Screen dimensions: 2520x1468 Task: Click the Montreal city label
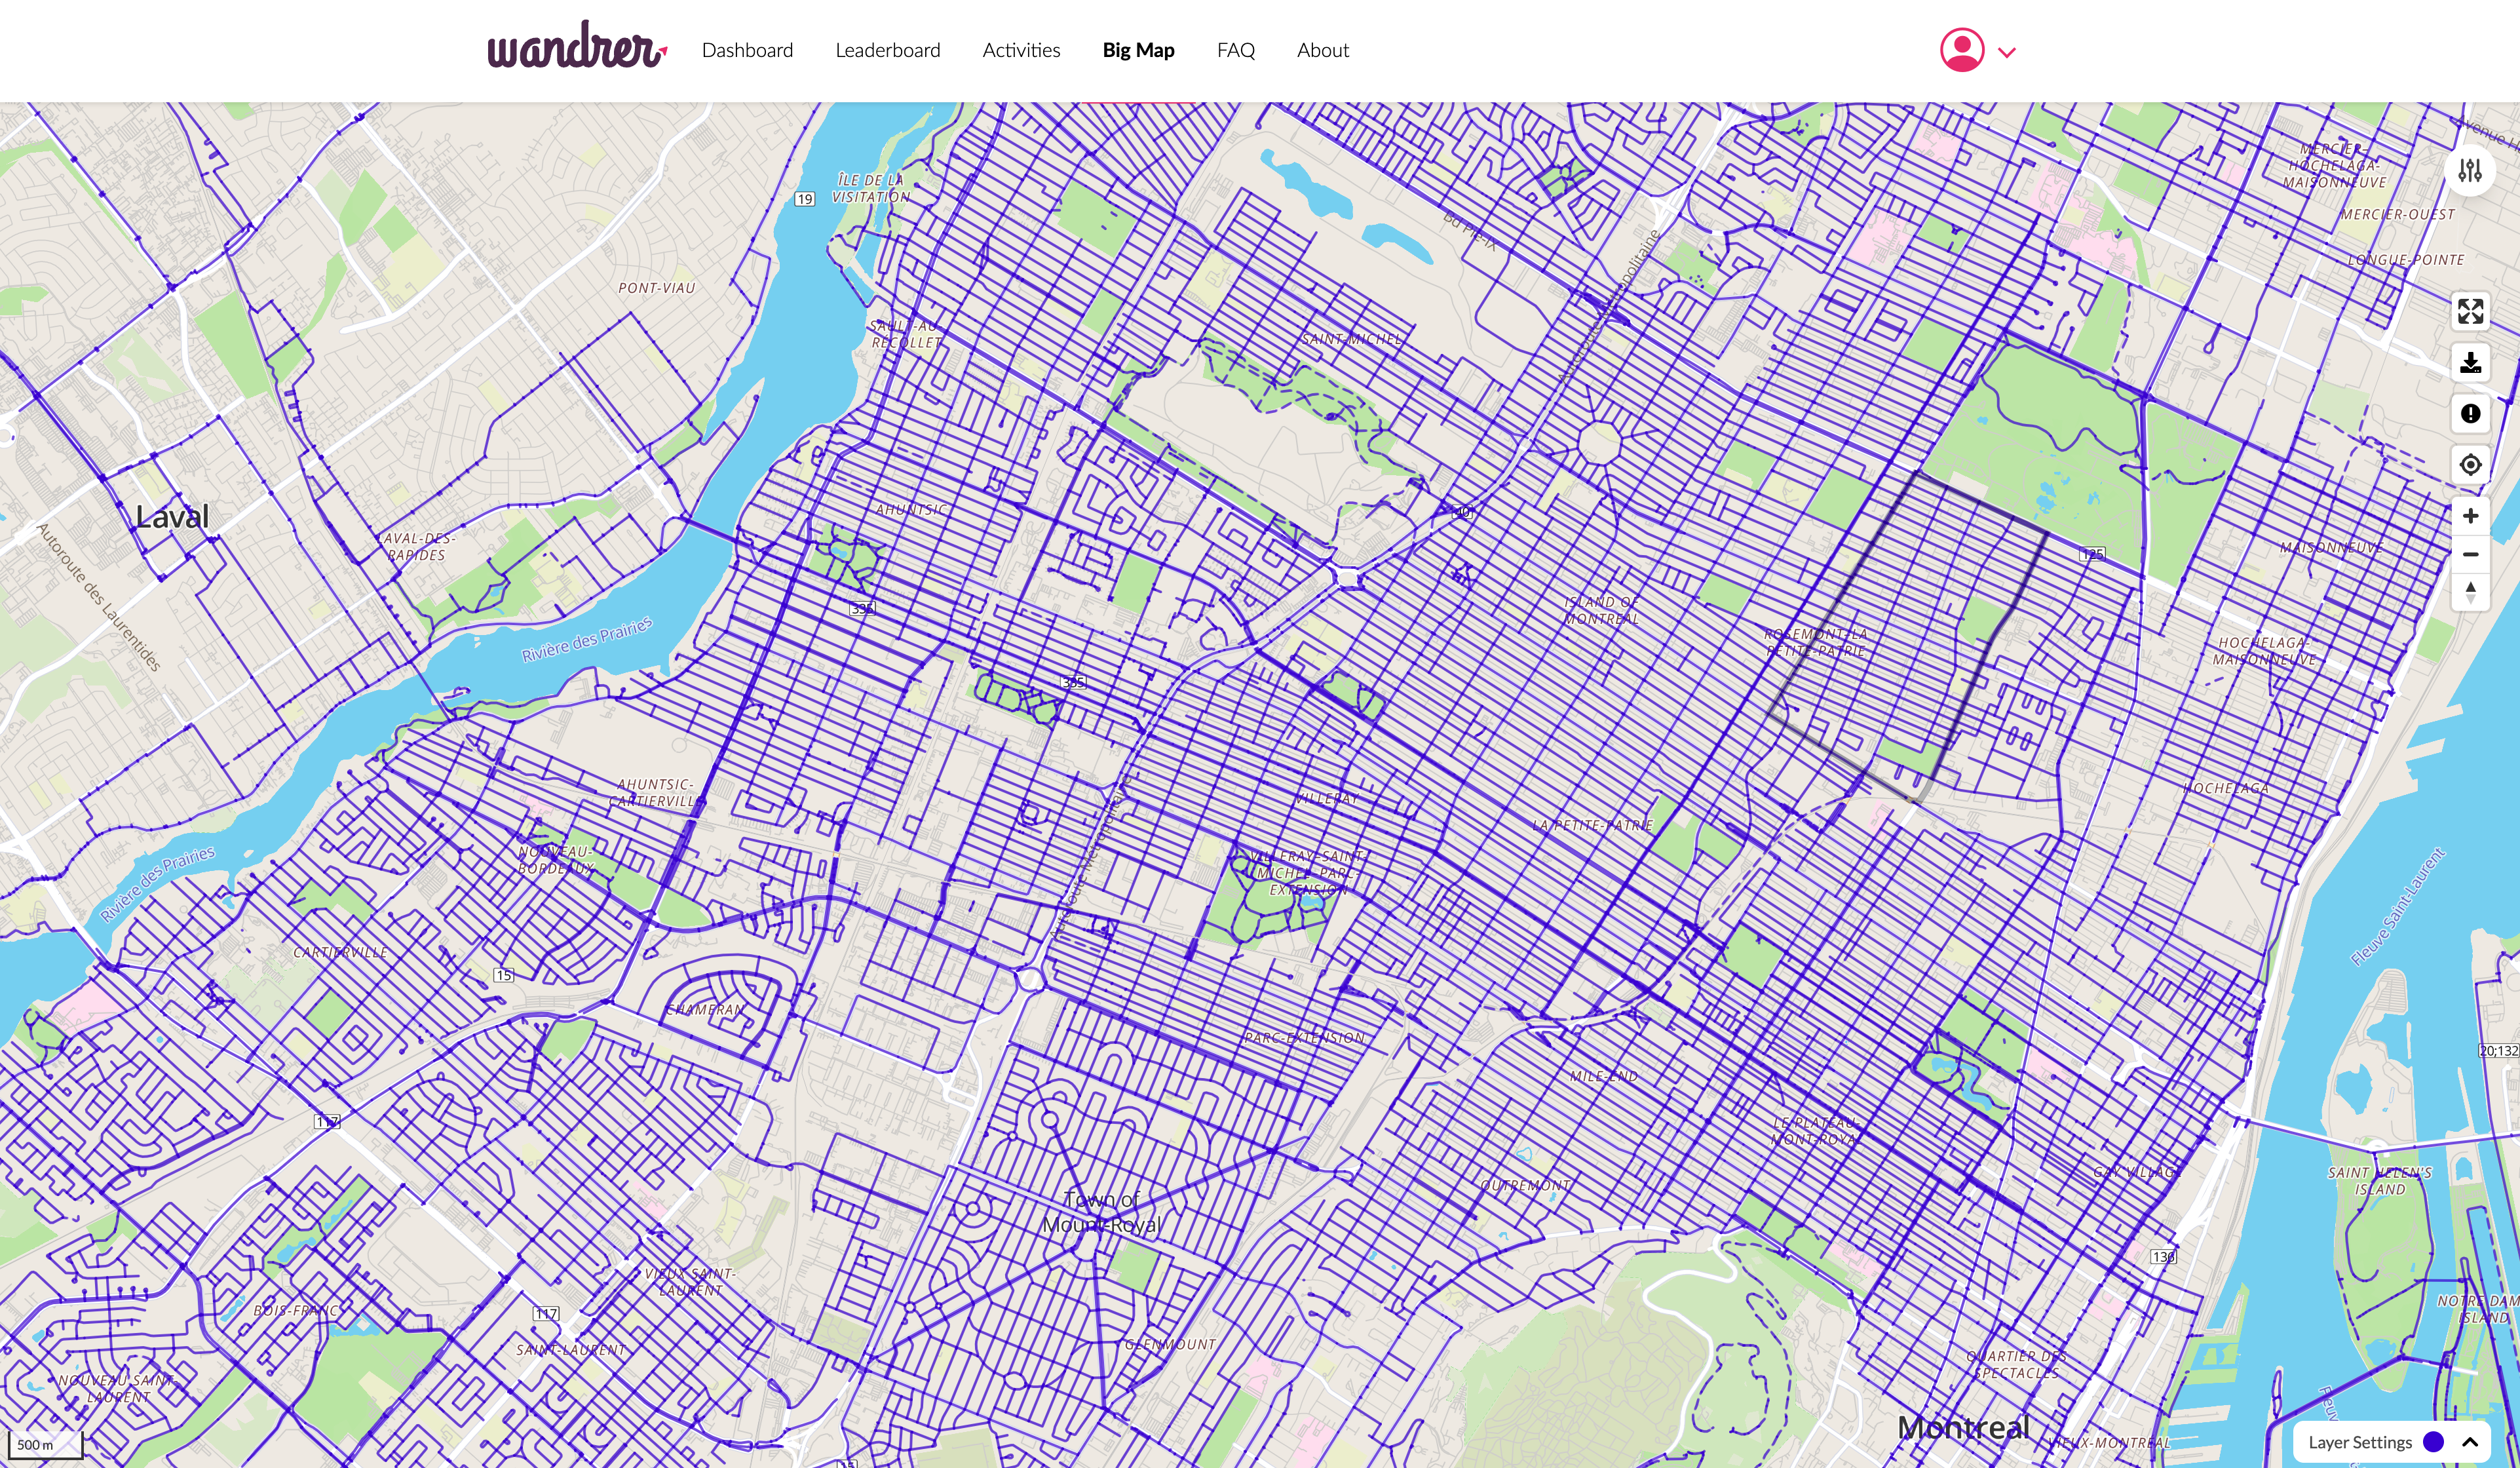[x=1963, y=1427]
